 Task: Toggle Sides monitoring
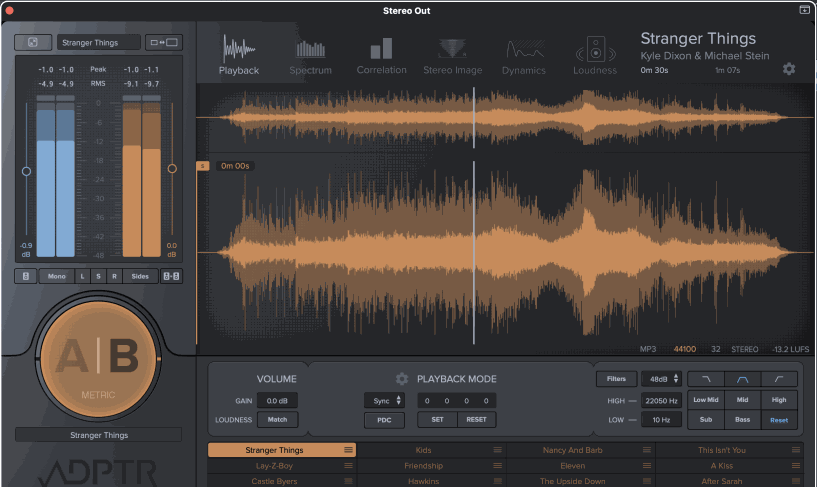(140, 276)
